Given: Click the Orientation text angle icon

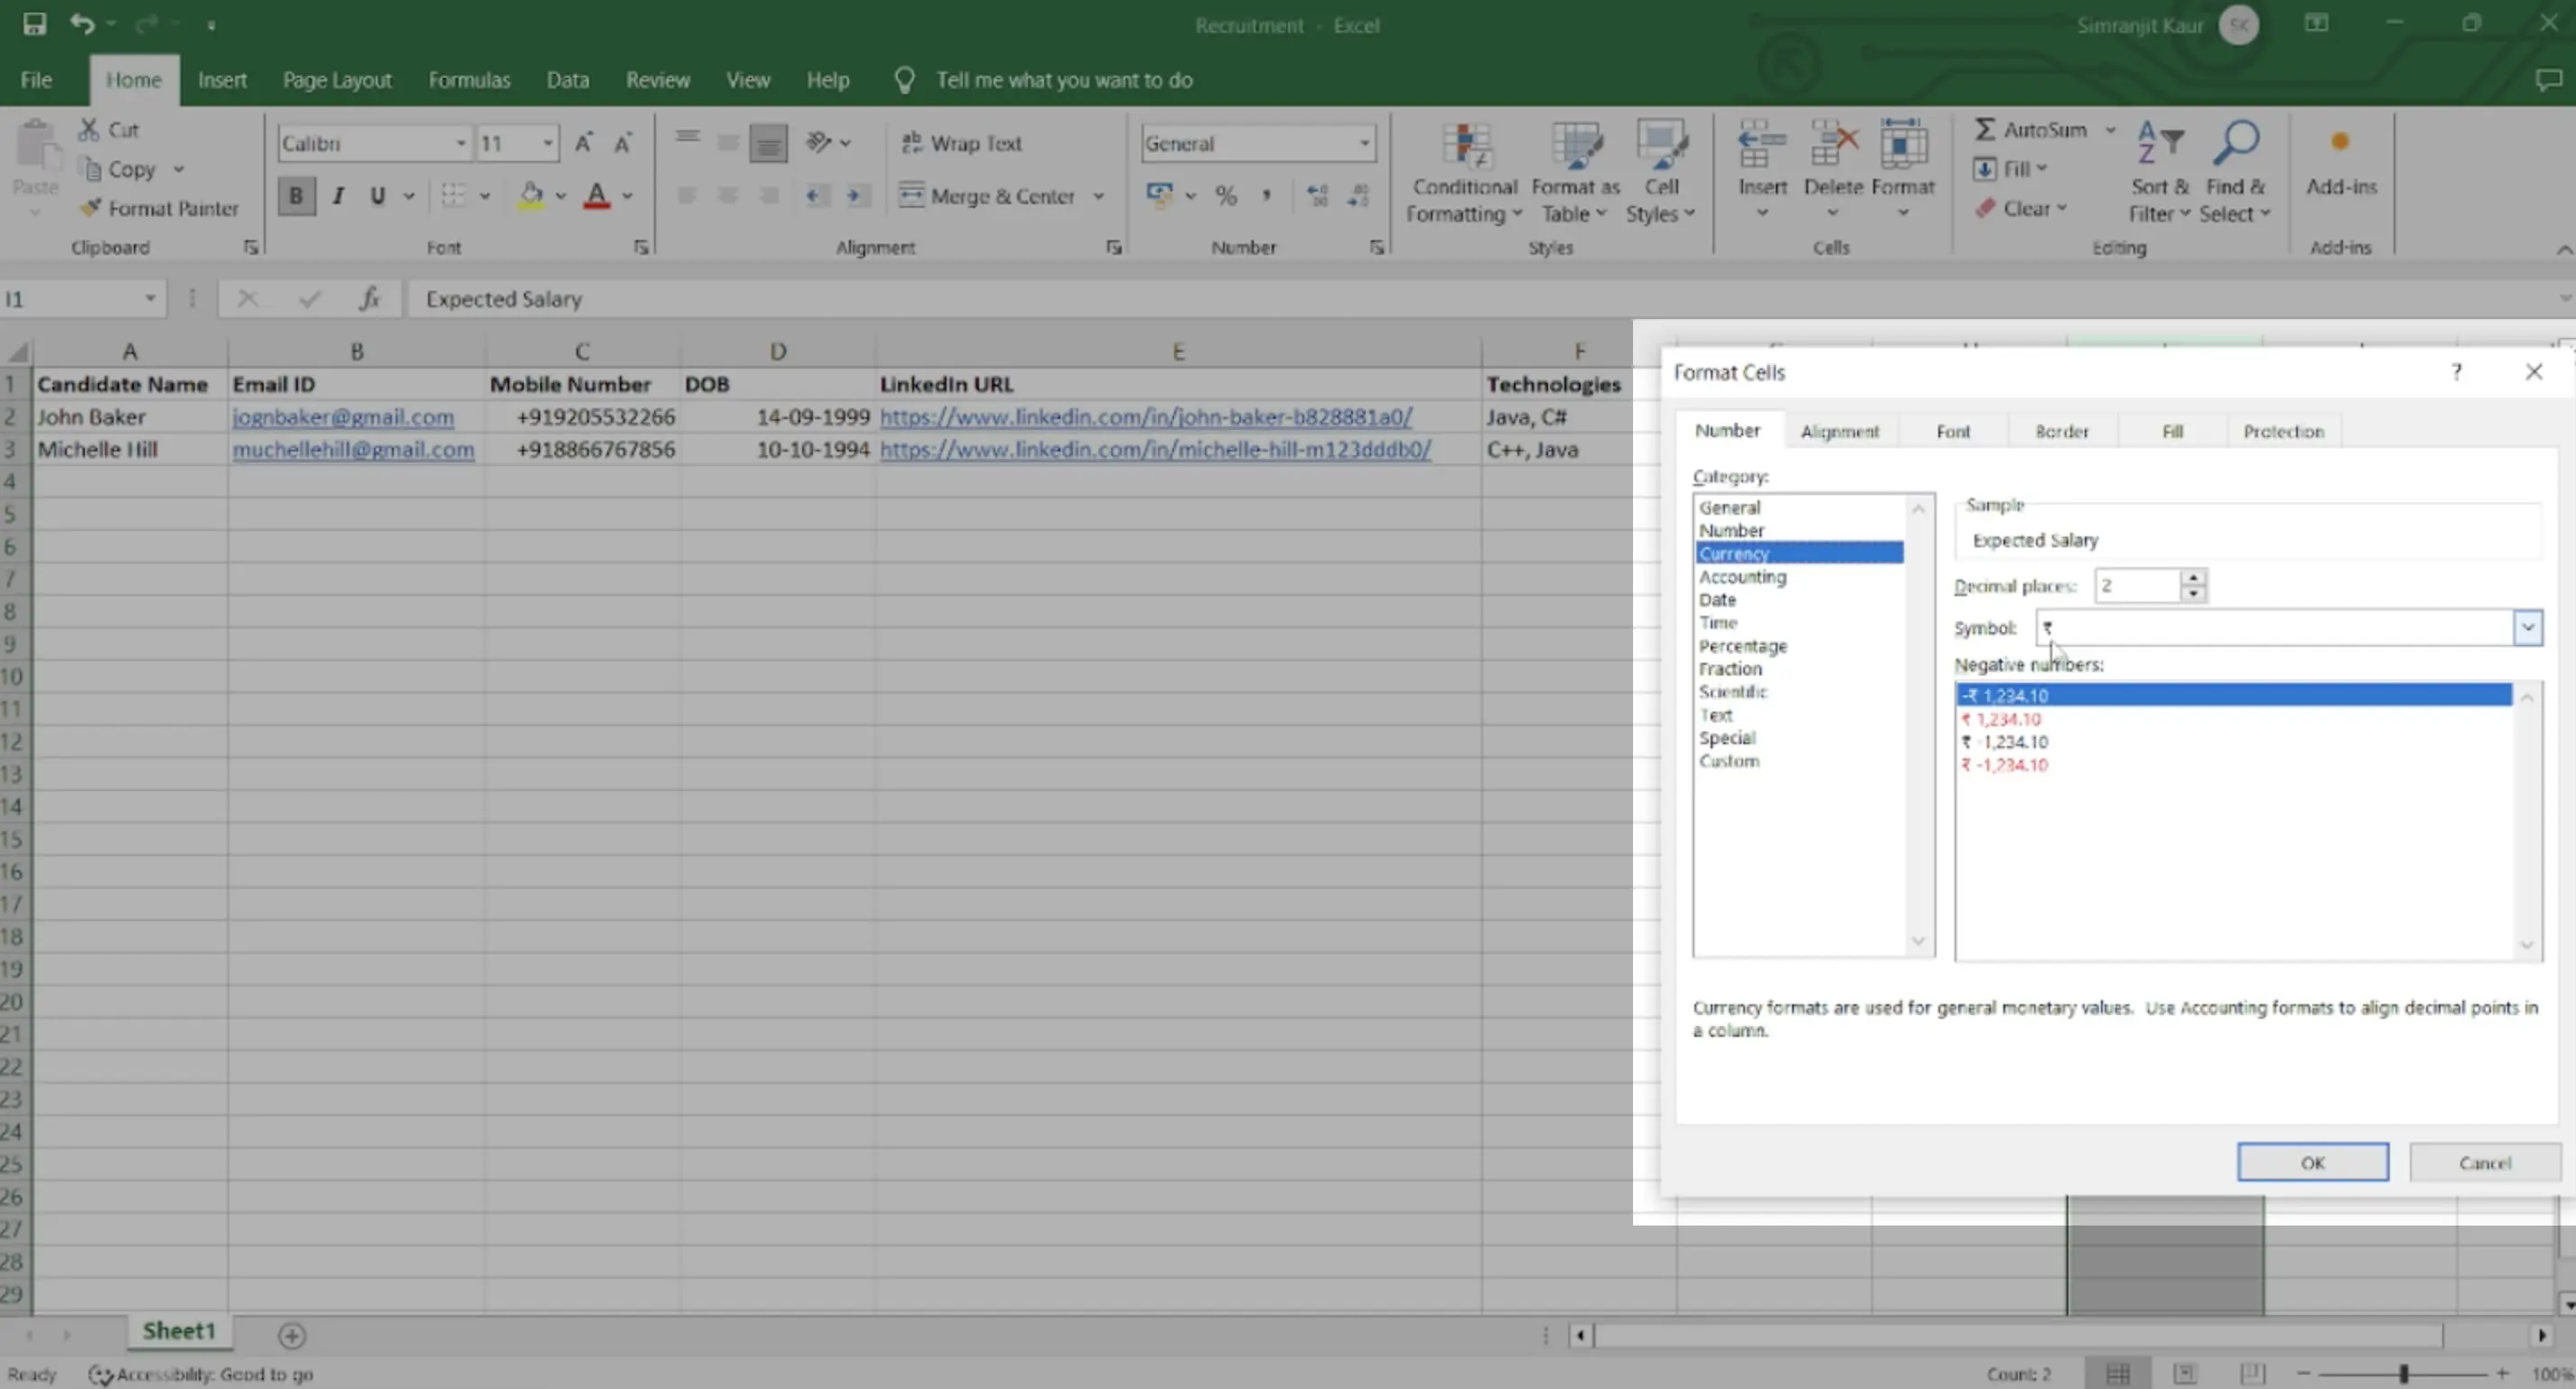Looking at the screenshot, I should pyautogui.click(x=819, y=143).
